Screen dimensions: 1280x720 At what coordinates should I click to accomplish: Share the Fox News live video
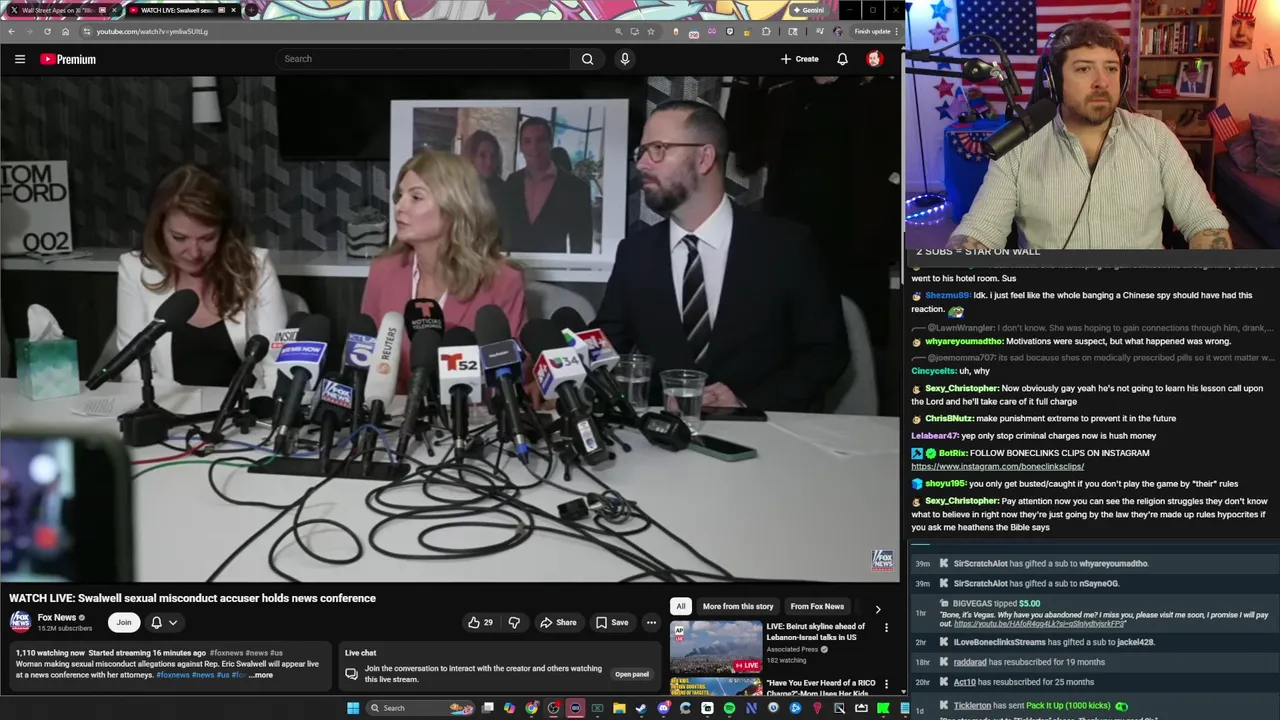coord(558,622)
